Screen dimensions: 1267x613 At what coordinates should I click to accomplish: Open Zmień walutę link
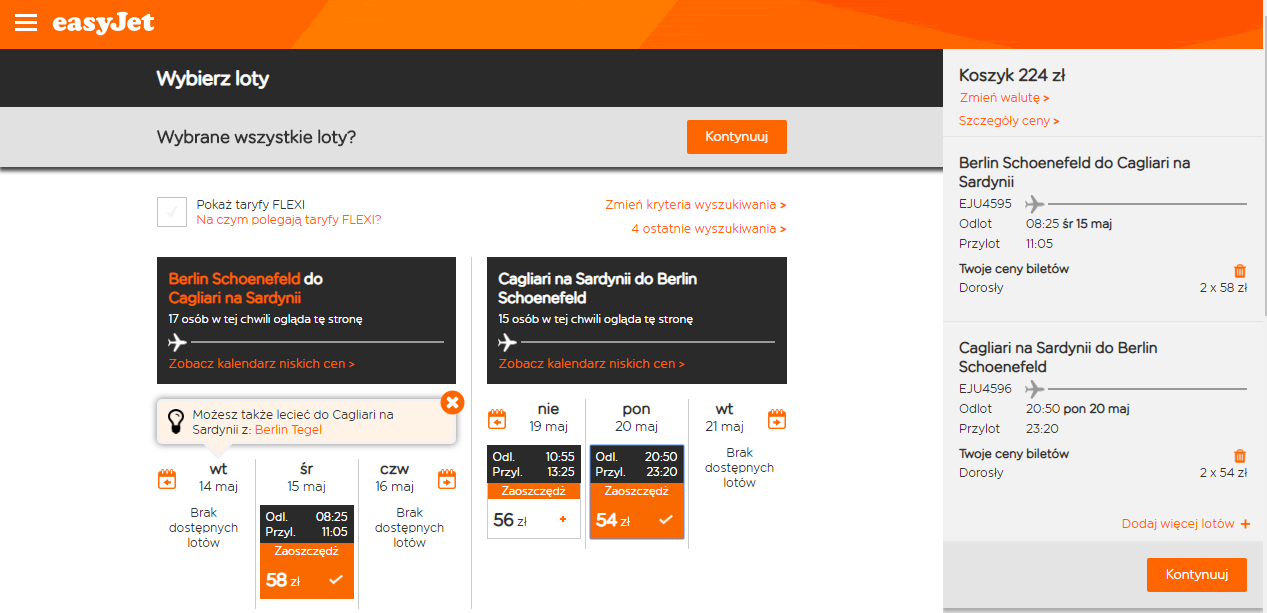[x=1004, y=98]
